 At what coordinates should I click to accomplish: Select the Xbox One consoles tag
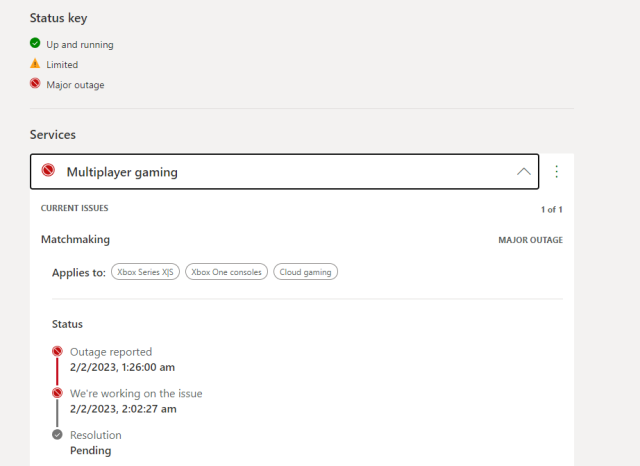[226, 272]
